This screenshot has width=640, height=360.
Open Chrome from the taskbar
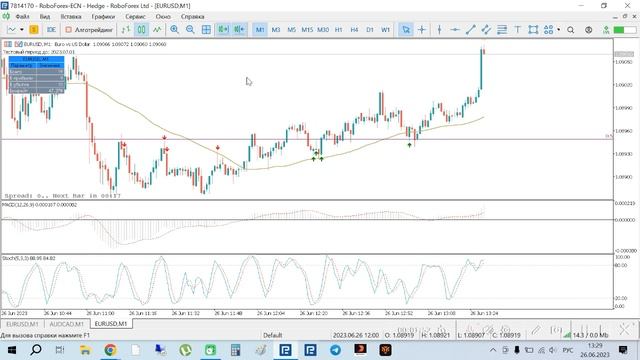pos(110,350)
